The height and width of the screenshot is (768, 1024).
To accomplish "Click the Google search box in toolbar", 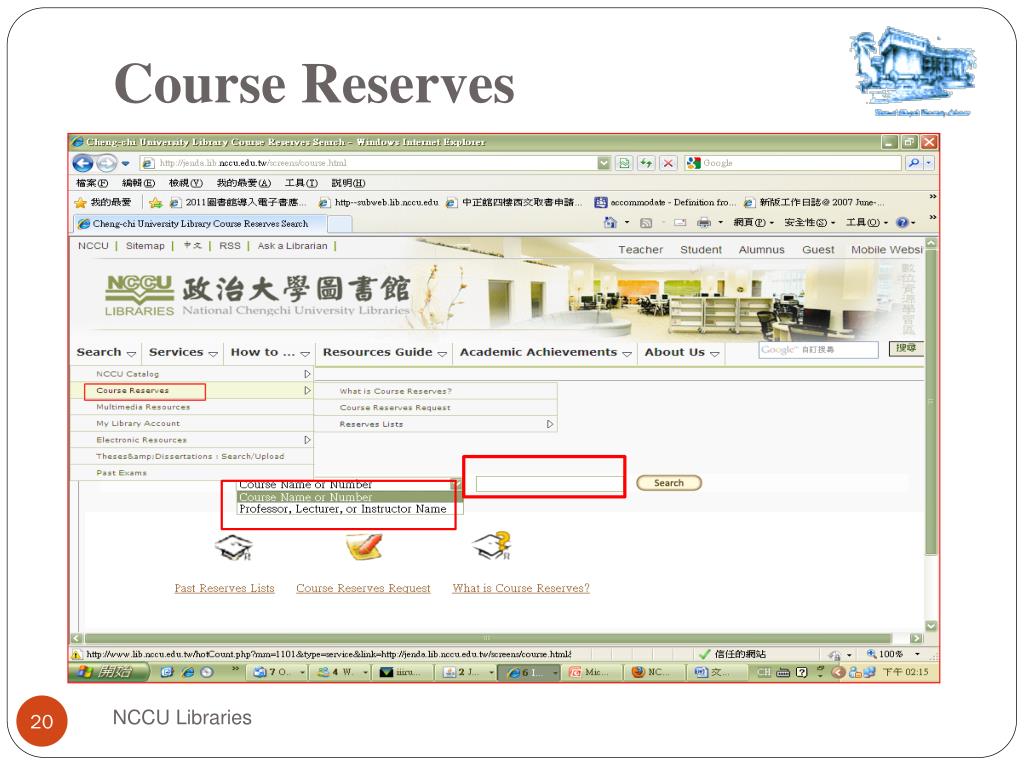I will (792, 163).
